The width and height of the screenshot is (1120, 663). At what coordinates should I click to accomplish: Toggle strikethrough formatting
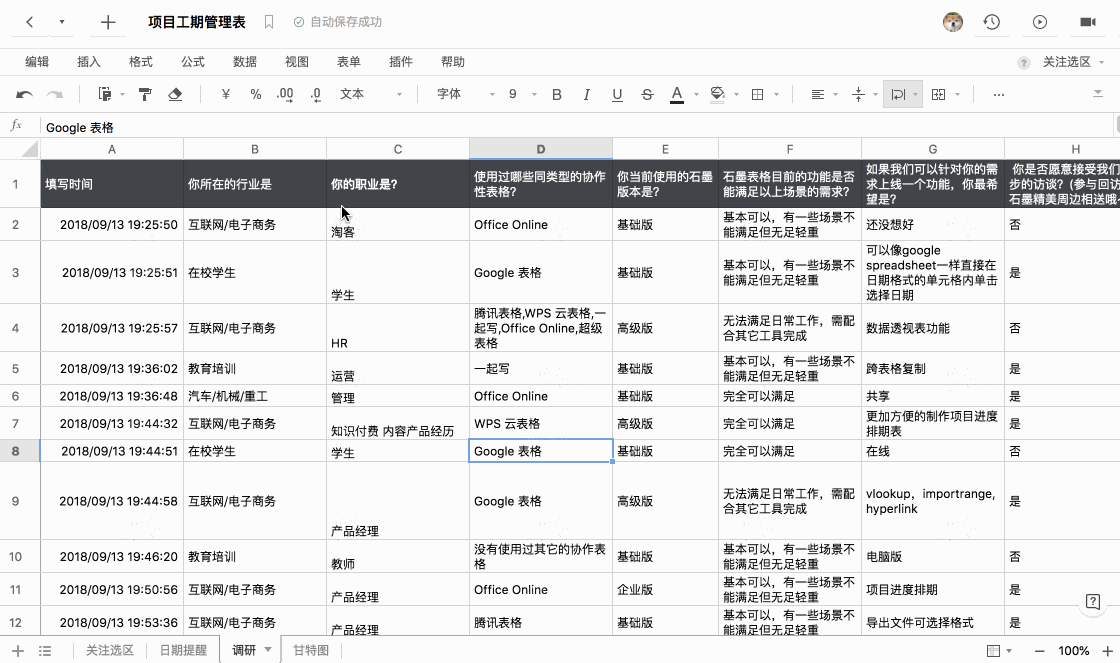pyautogui.click(x=647, y=94)
